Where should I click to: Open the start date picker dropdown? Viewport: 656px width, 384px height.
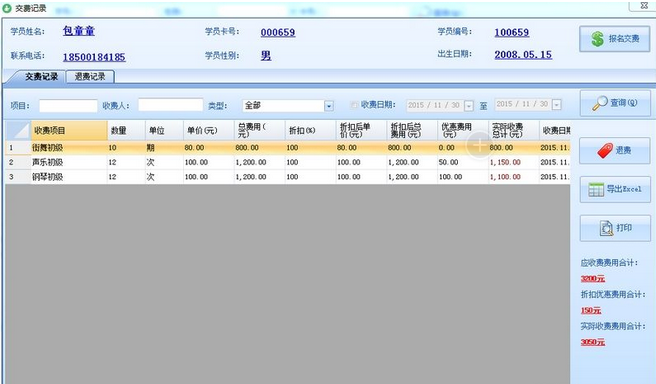click(469, 105)
